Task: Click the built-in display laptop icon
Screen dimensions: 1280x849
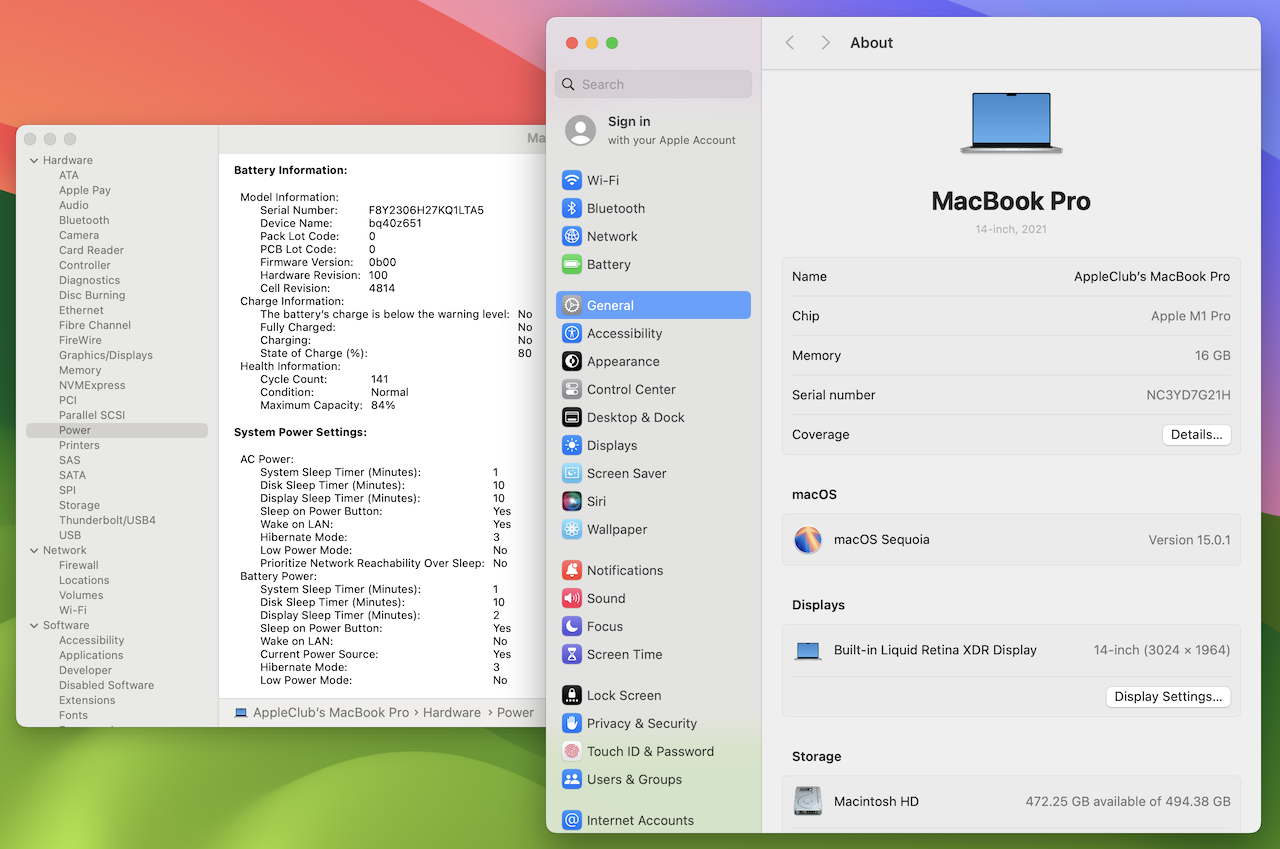Action: (x=808, y=651)
